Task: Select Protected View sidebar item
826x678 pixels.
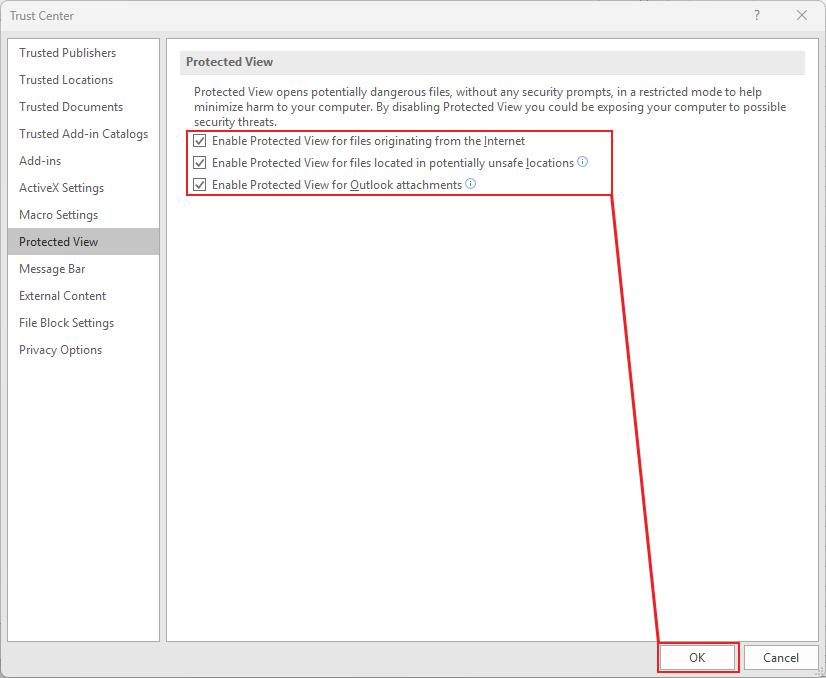Action: pyautogui.click(x=84, y=242)
